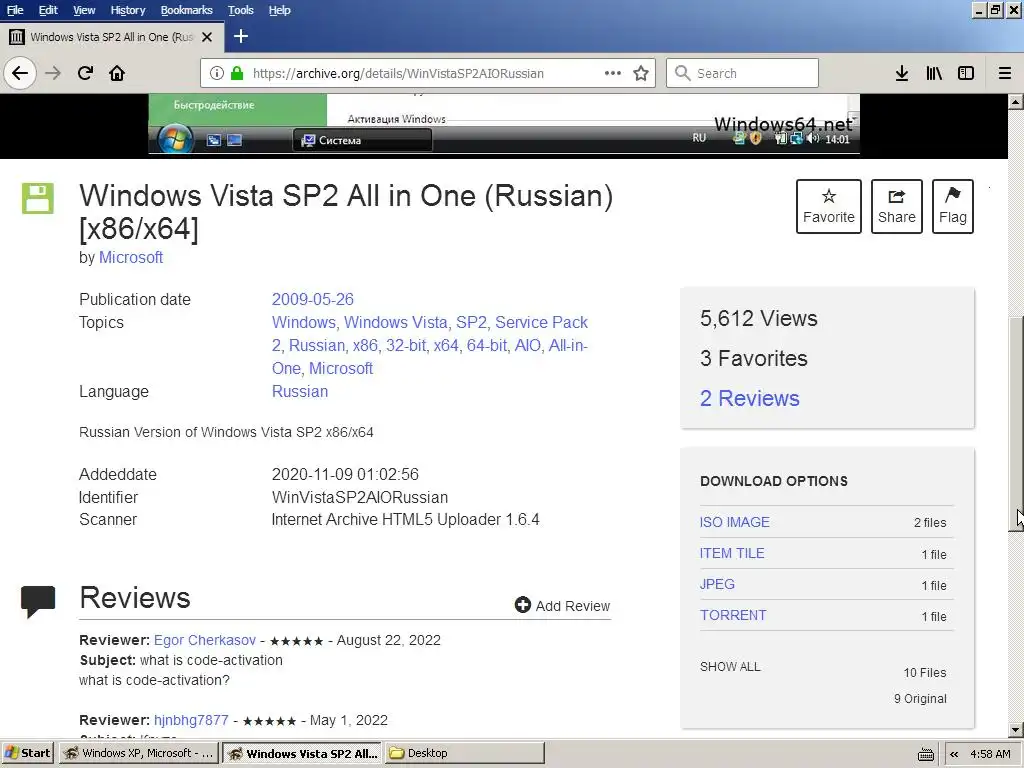Open publication date 2009-05-26 link

coord(312,299)
